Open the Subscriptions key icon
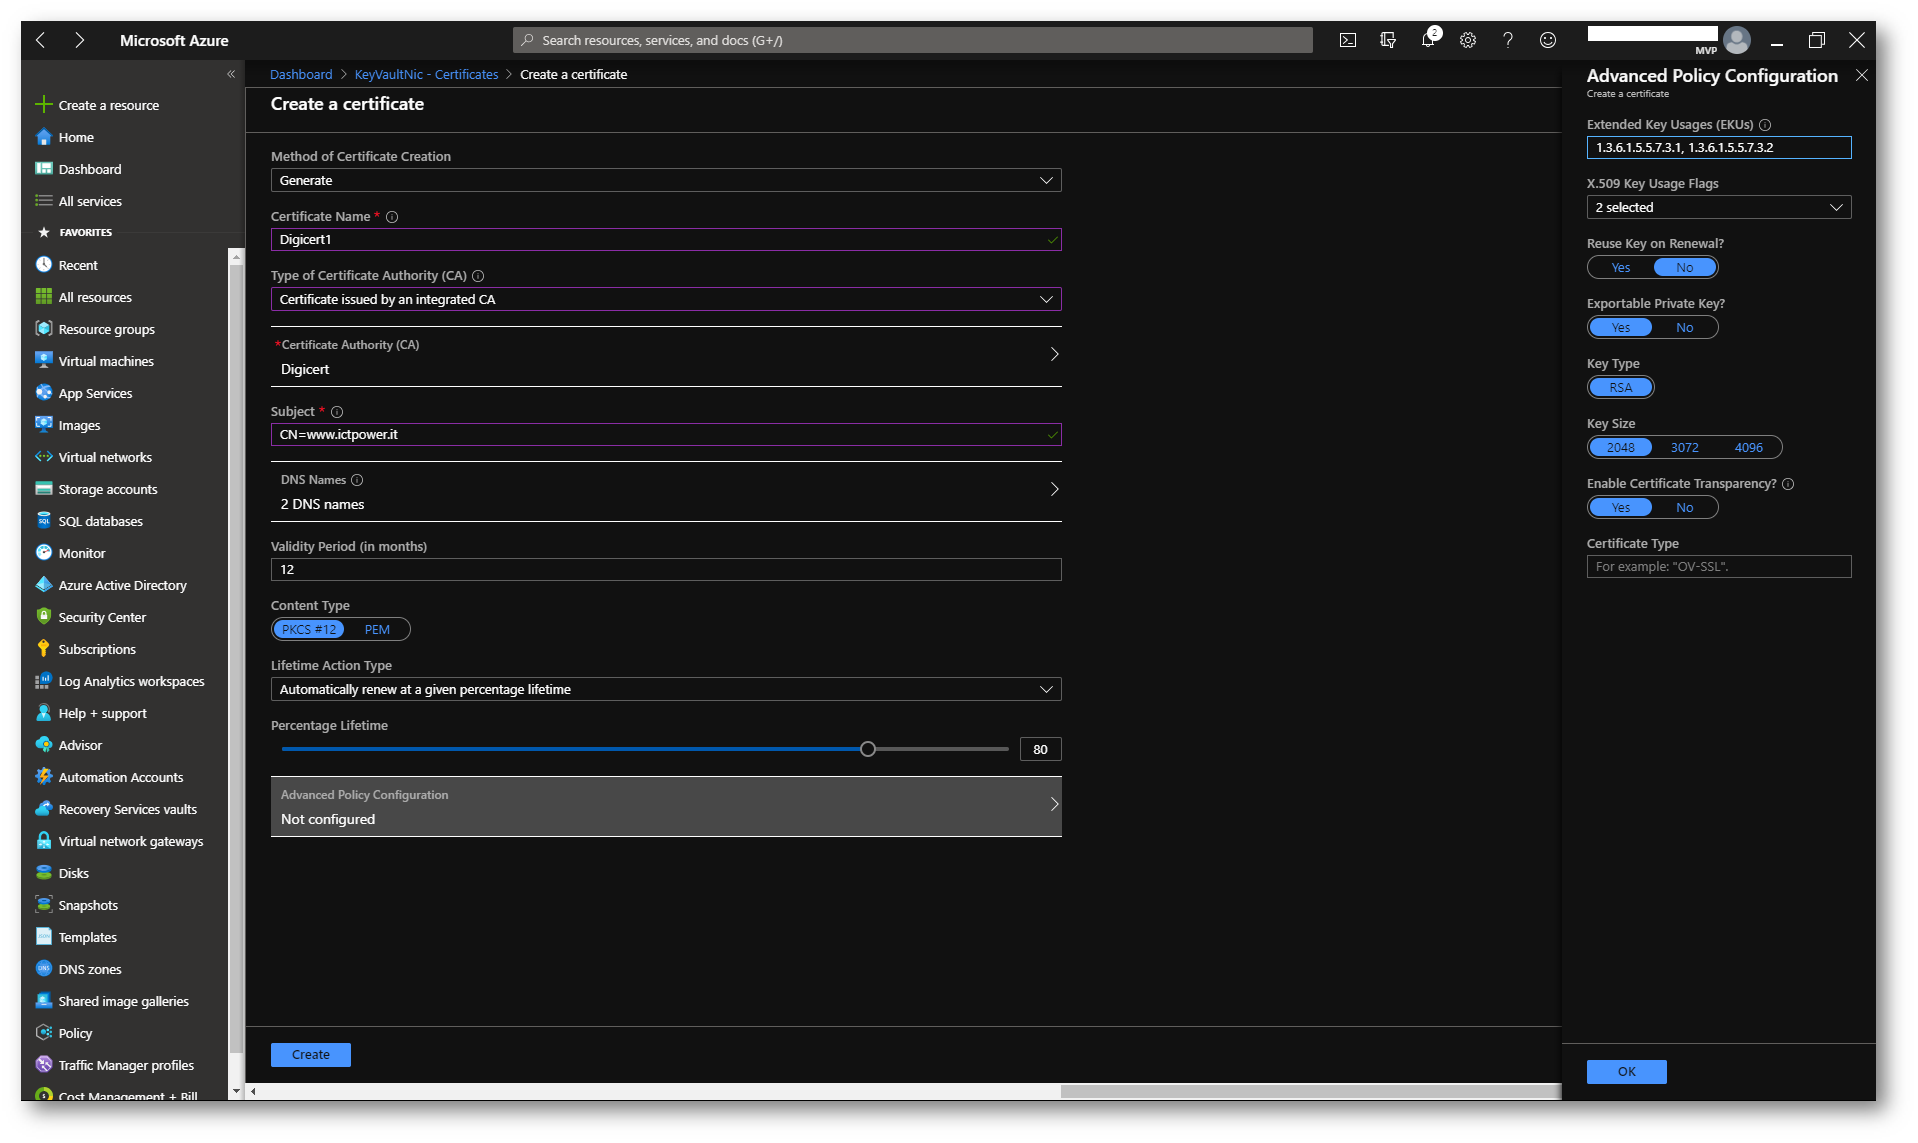 (43, 649)
